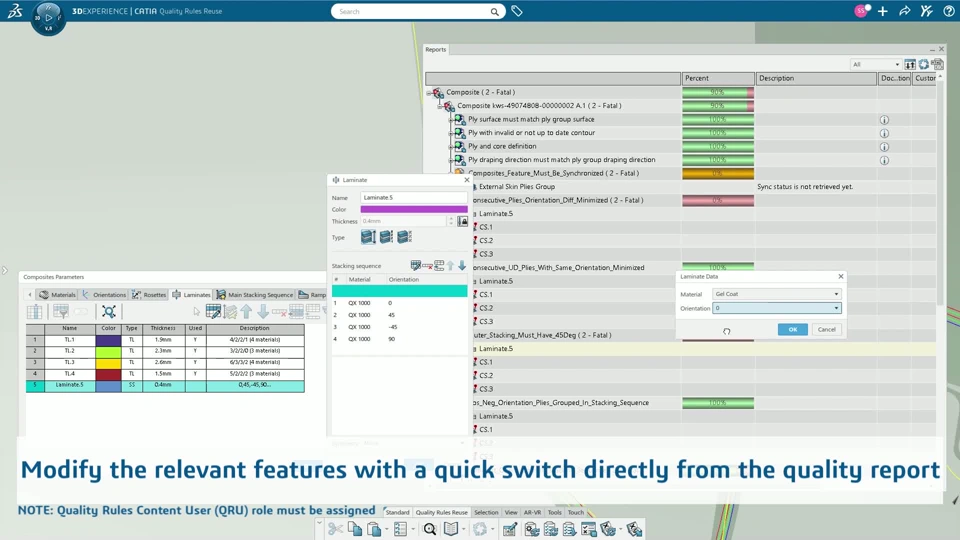Select the Laminate.5 row in the laminates table
This screenshot has width=960, height=540.
[165, 385]
